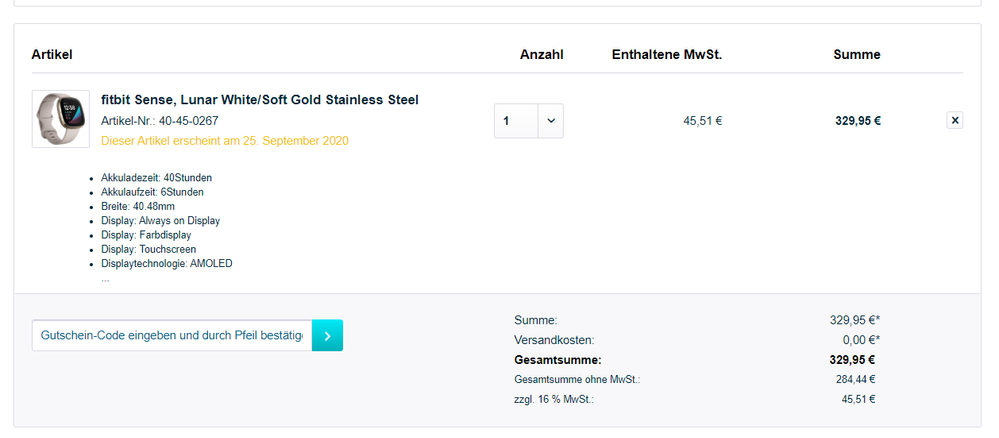Click the Gutschein-Code input field
This screenshot has height=438, width=999.
[x=172, y=335]
